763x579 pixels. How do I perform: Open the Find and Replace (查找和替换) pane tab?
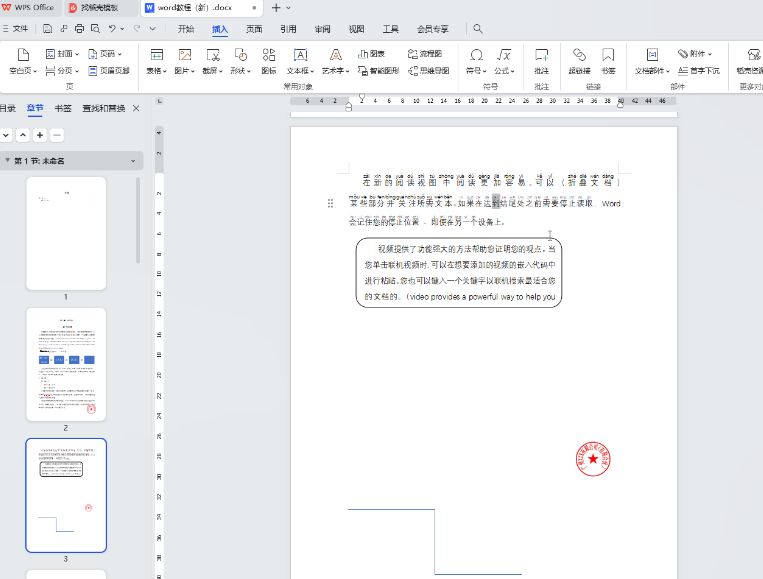click(x=104, y=108)
